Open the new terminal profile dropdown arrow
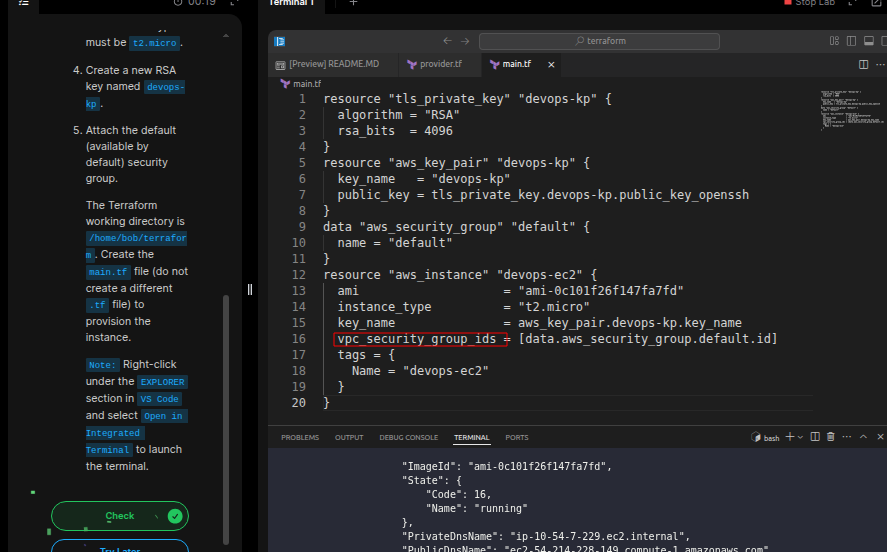887x552 pixels. (801, 437)
